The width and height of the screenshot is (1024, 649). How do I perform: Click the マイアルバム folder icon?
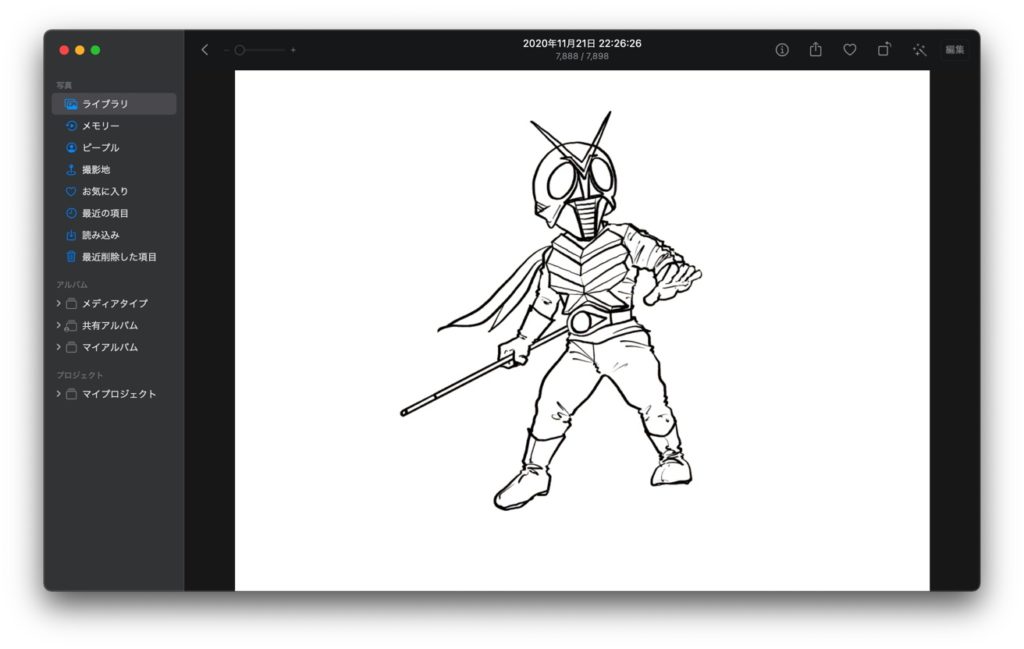(x=71, y=347)
